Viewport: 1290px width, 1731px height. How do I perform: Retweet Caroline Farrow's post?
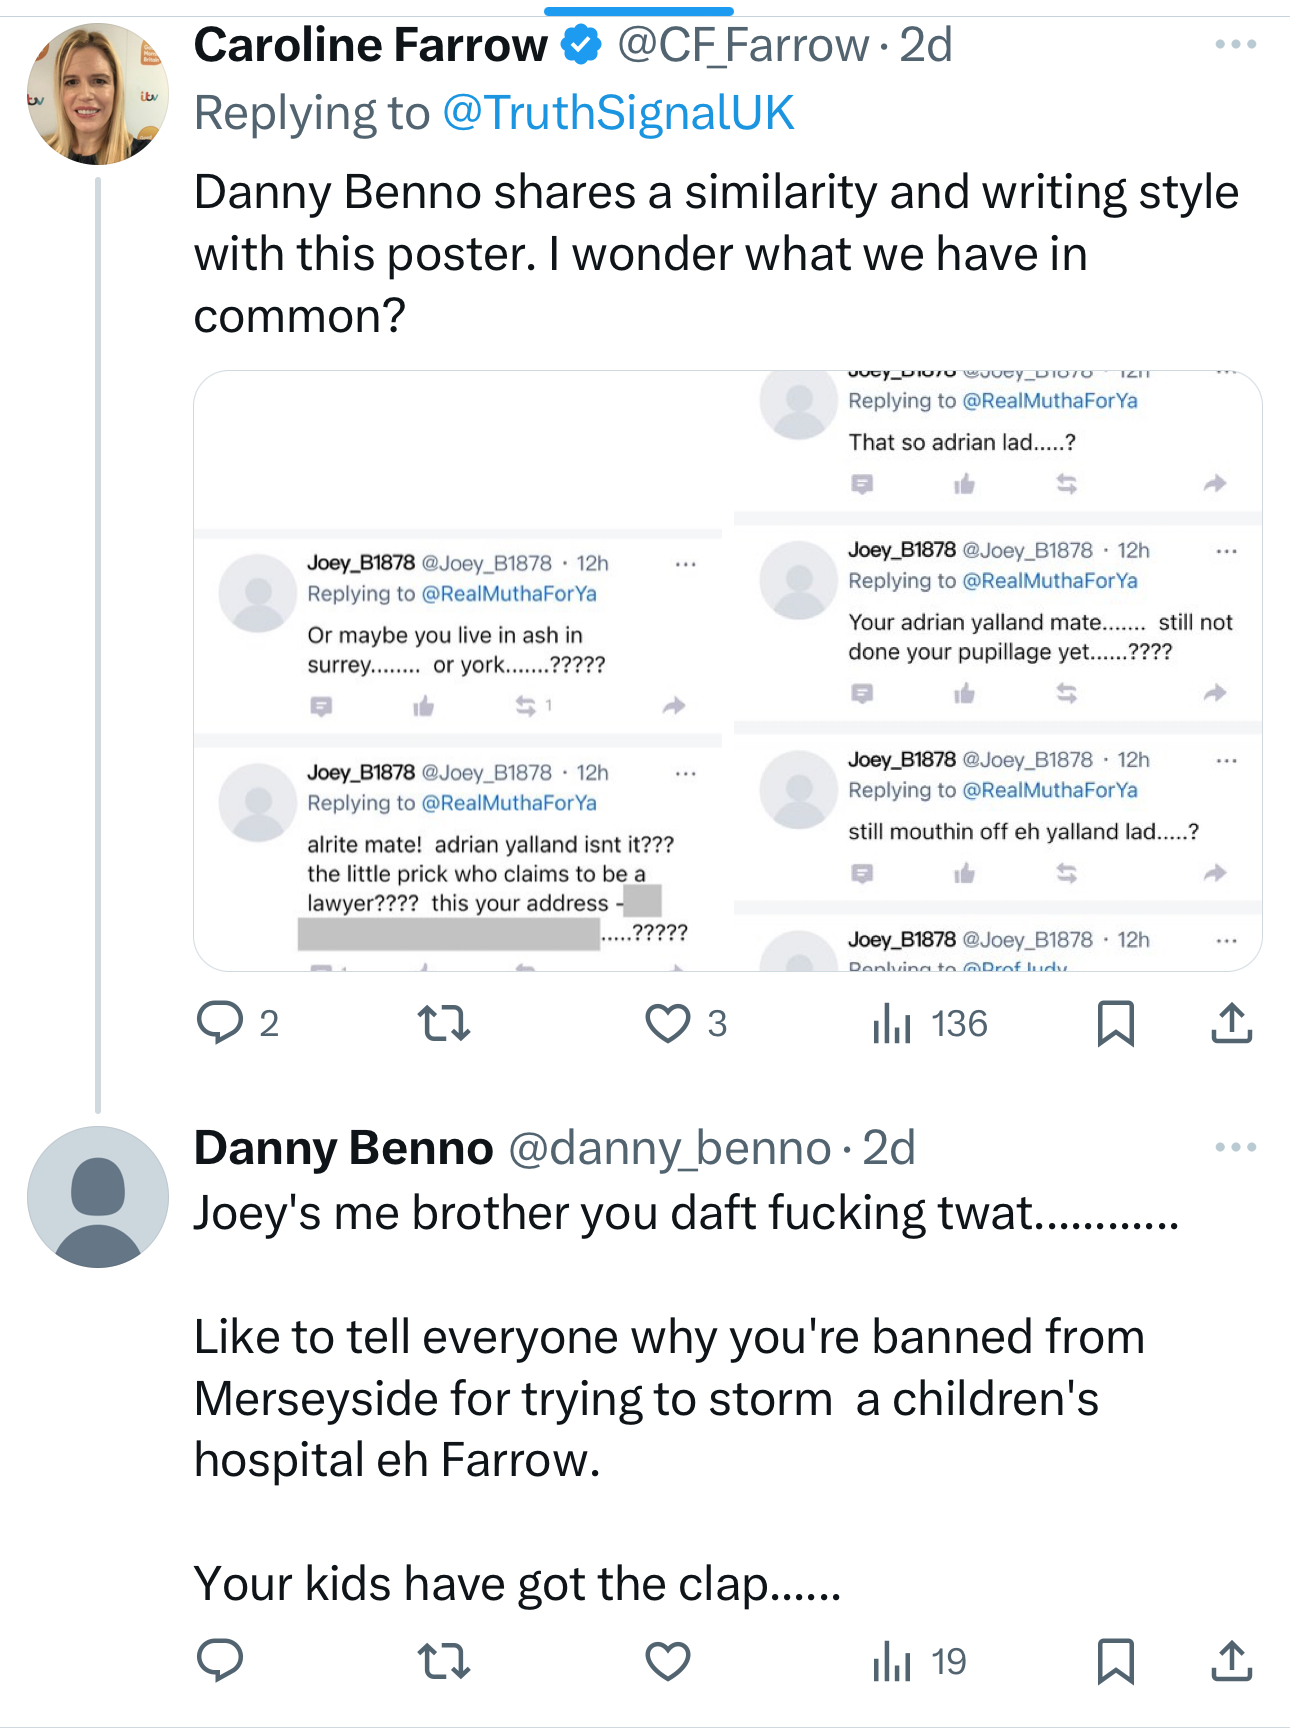click(443, 1023)
